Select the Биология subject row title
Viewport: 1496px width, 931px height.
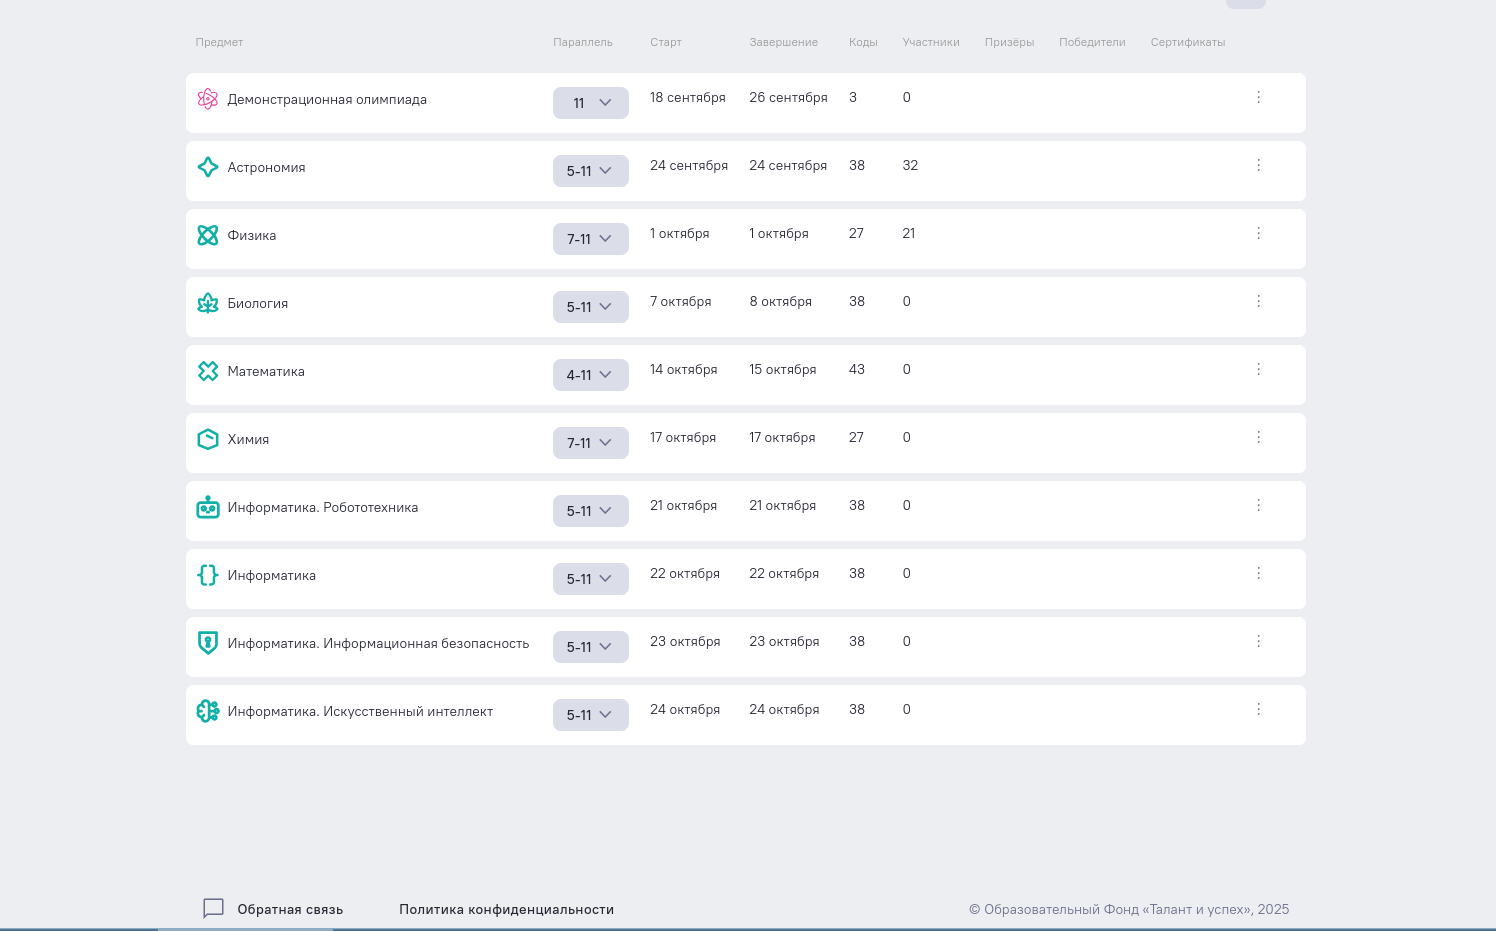(x=257, y=303)
